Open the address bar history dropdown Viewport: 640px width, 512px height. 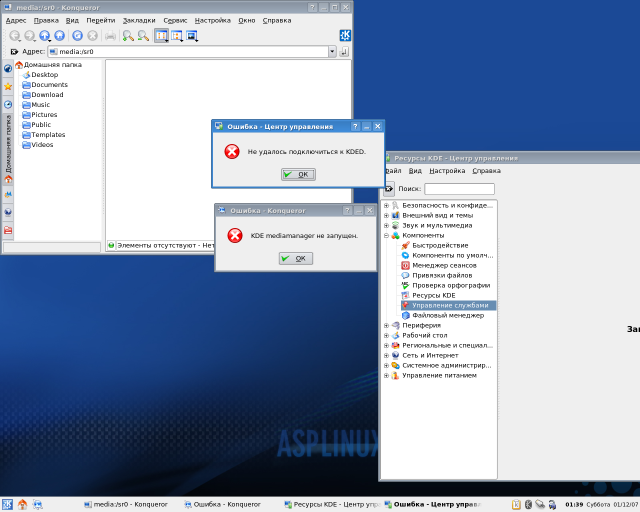point(332,51)
